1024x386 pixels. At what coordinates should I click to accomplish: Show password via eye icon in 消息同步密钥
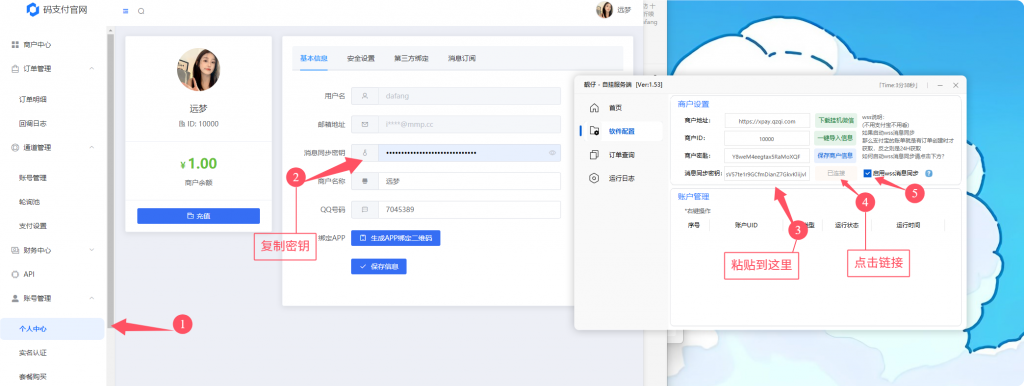click(x=552, y=153)
